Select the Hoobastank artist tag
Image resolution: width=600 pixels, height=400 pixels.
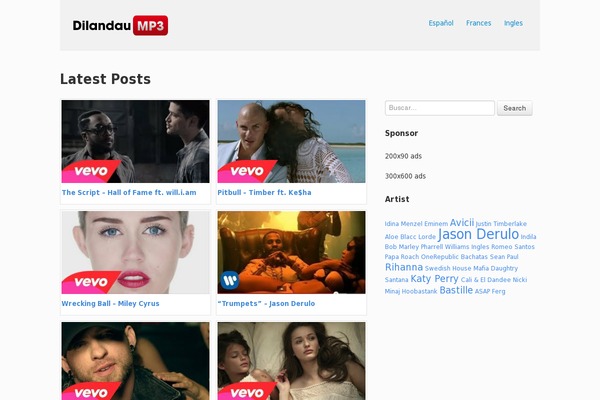(x=419, y=291)
